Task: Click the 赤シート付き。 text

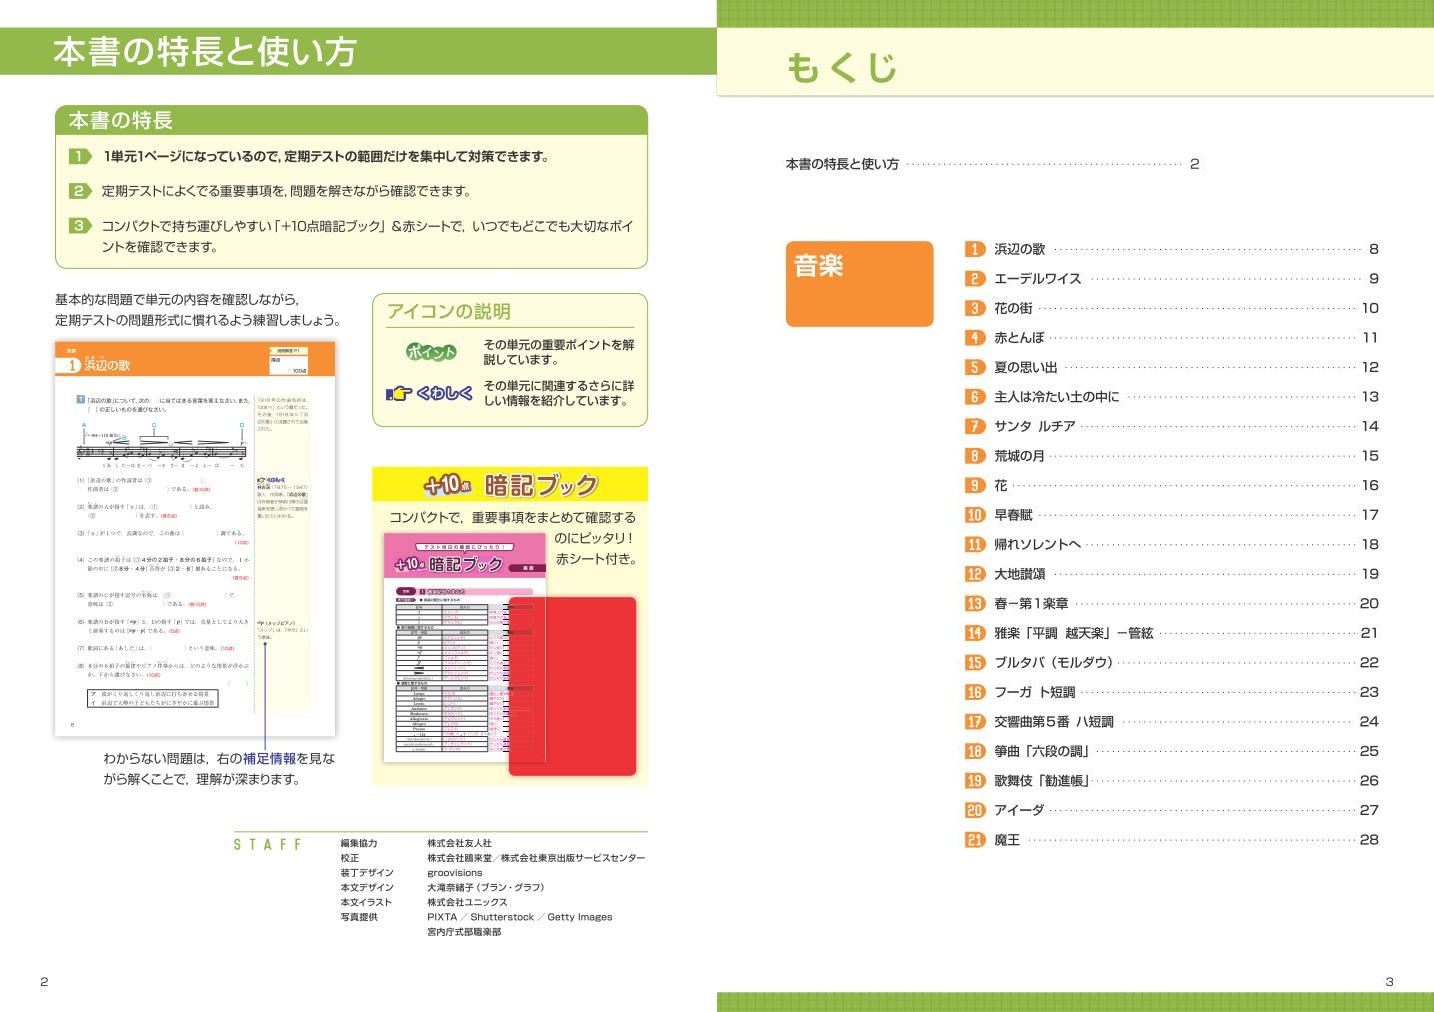Action: tap(597, 559)
